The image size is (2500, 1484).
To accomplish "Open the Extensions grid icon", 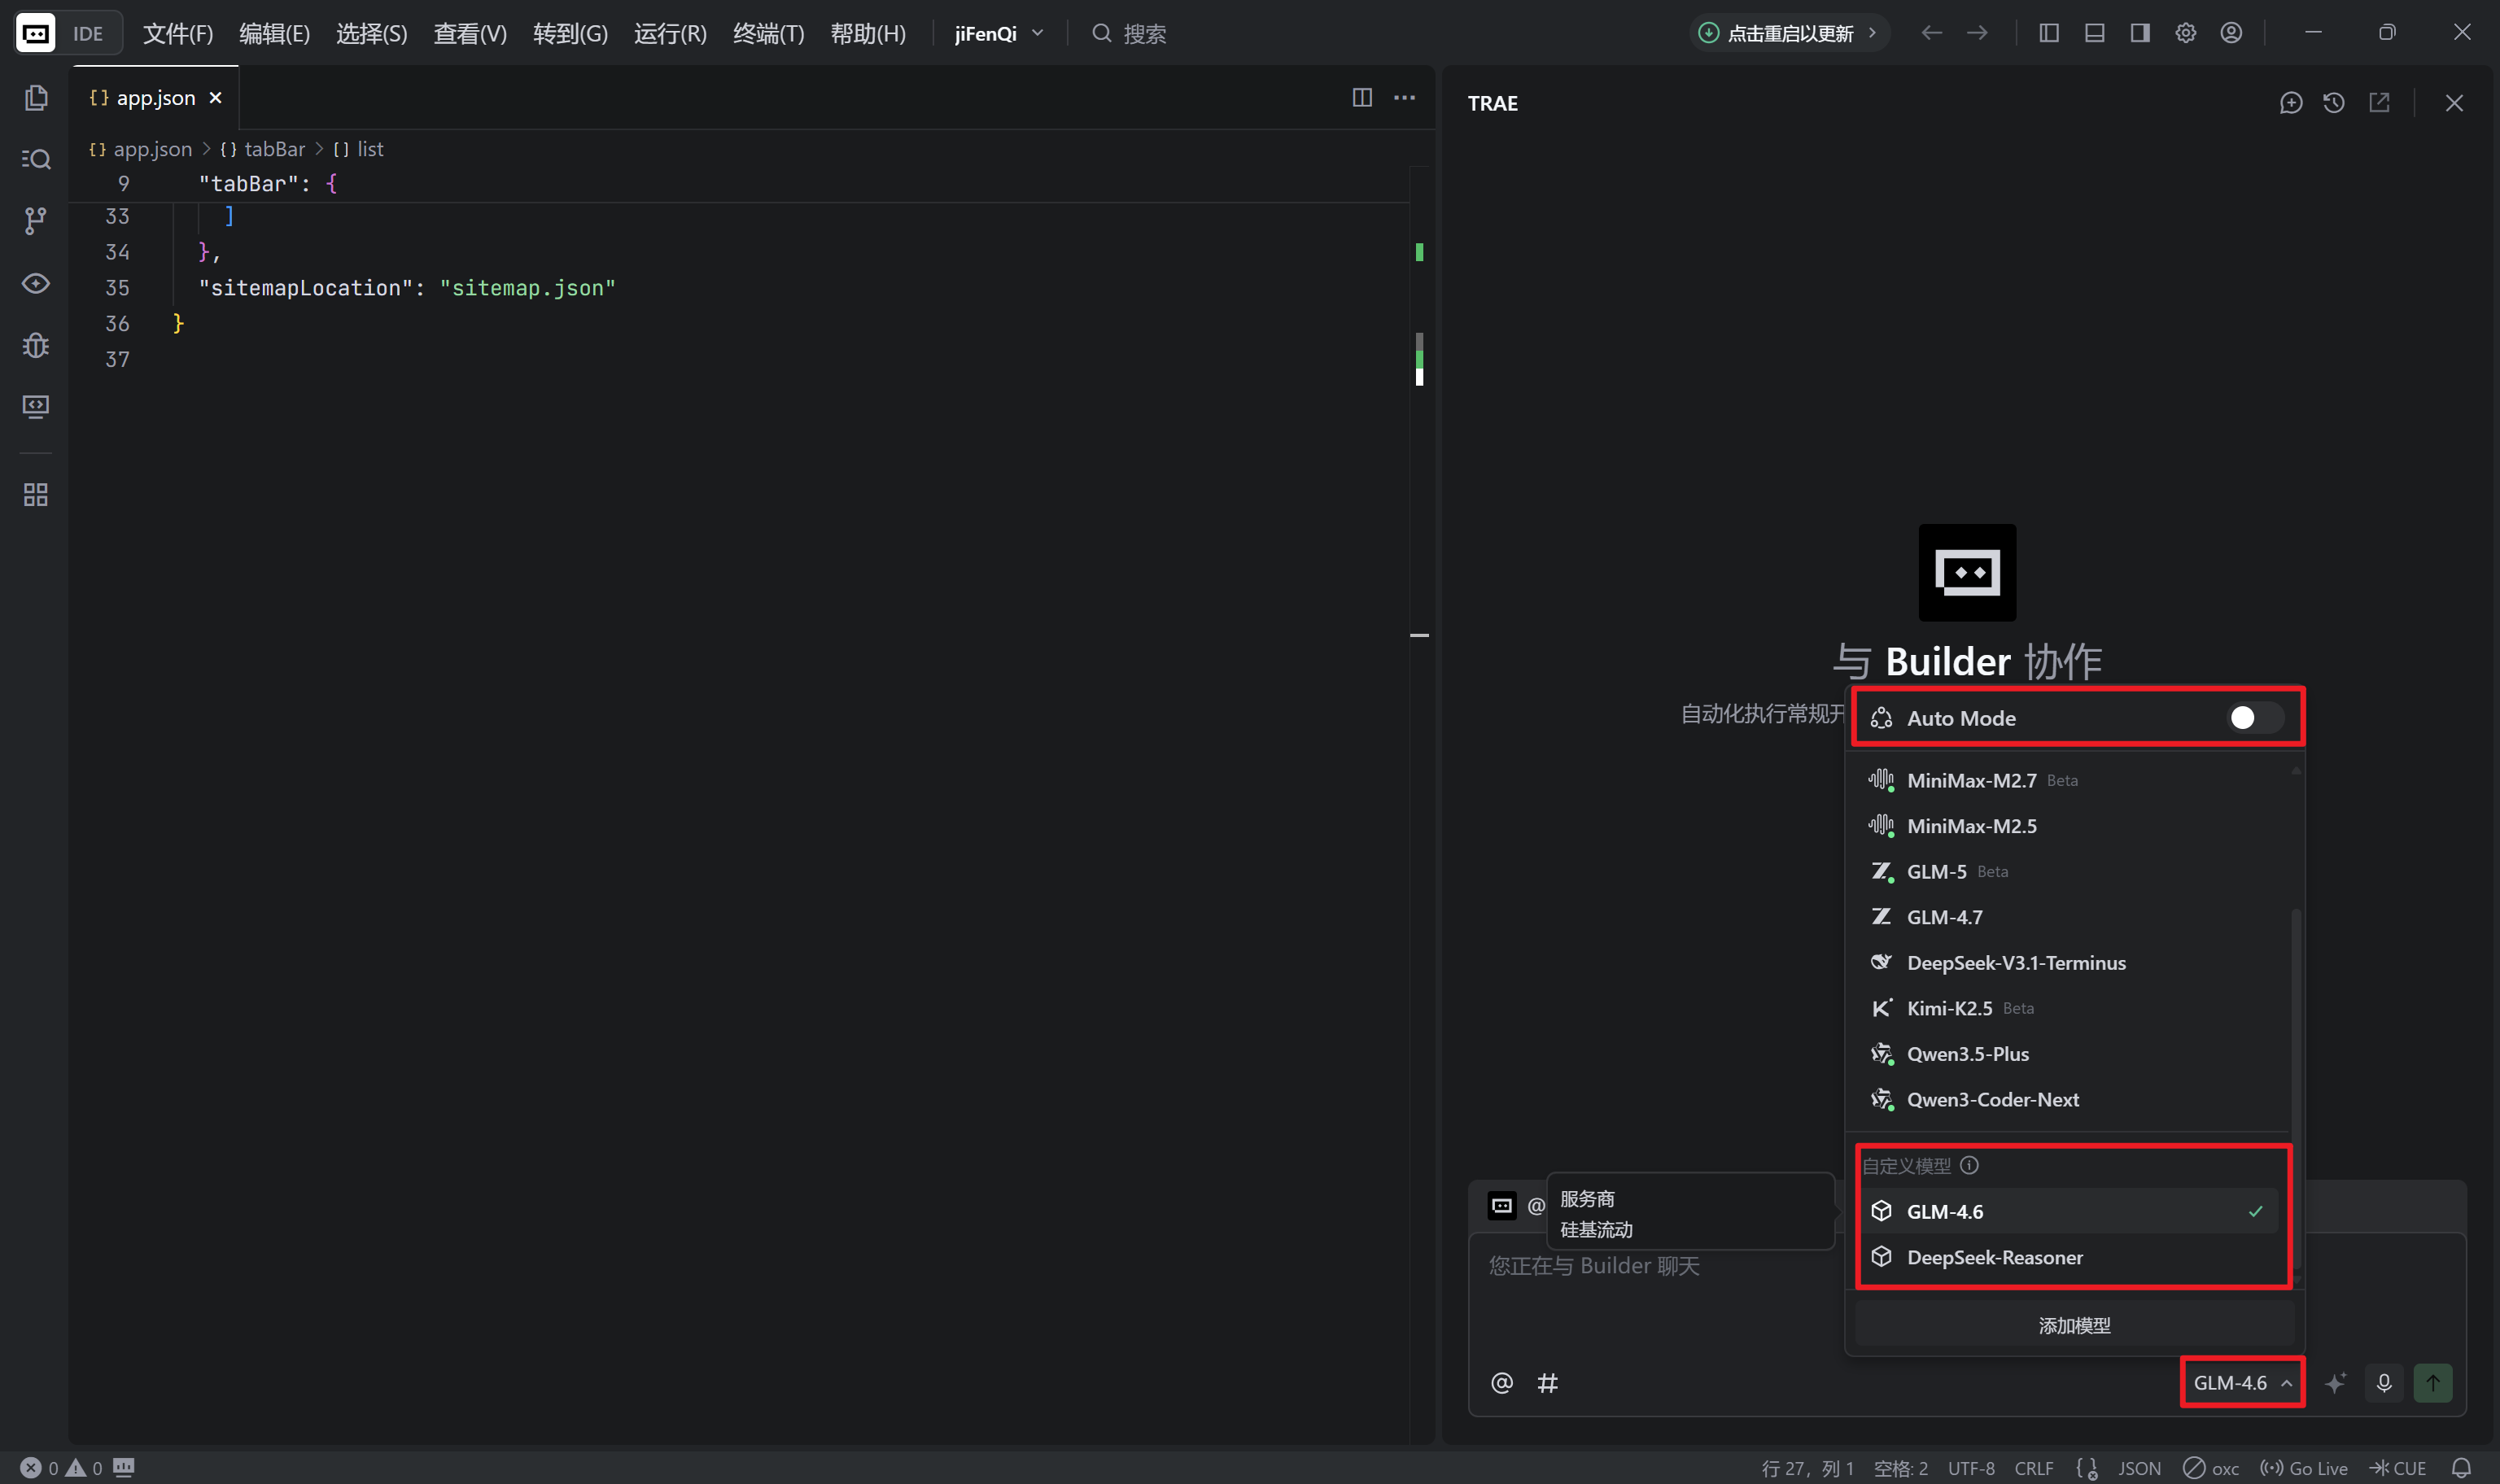I will 36,494.
